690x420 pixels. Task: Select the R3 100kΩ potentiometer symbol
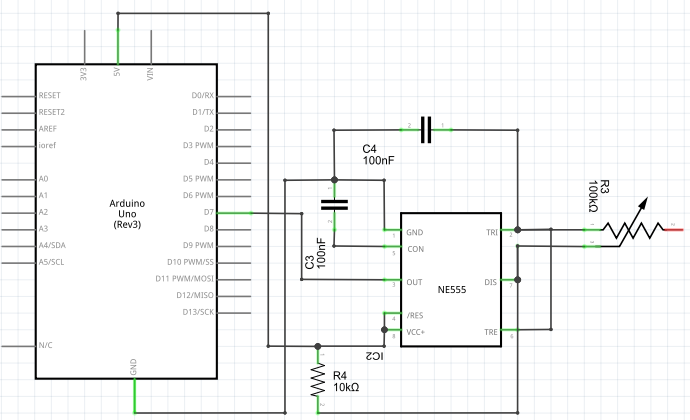coord(634,227)
